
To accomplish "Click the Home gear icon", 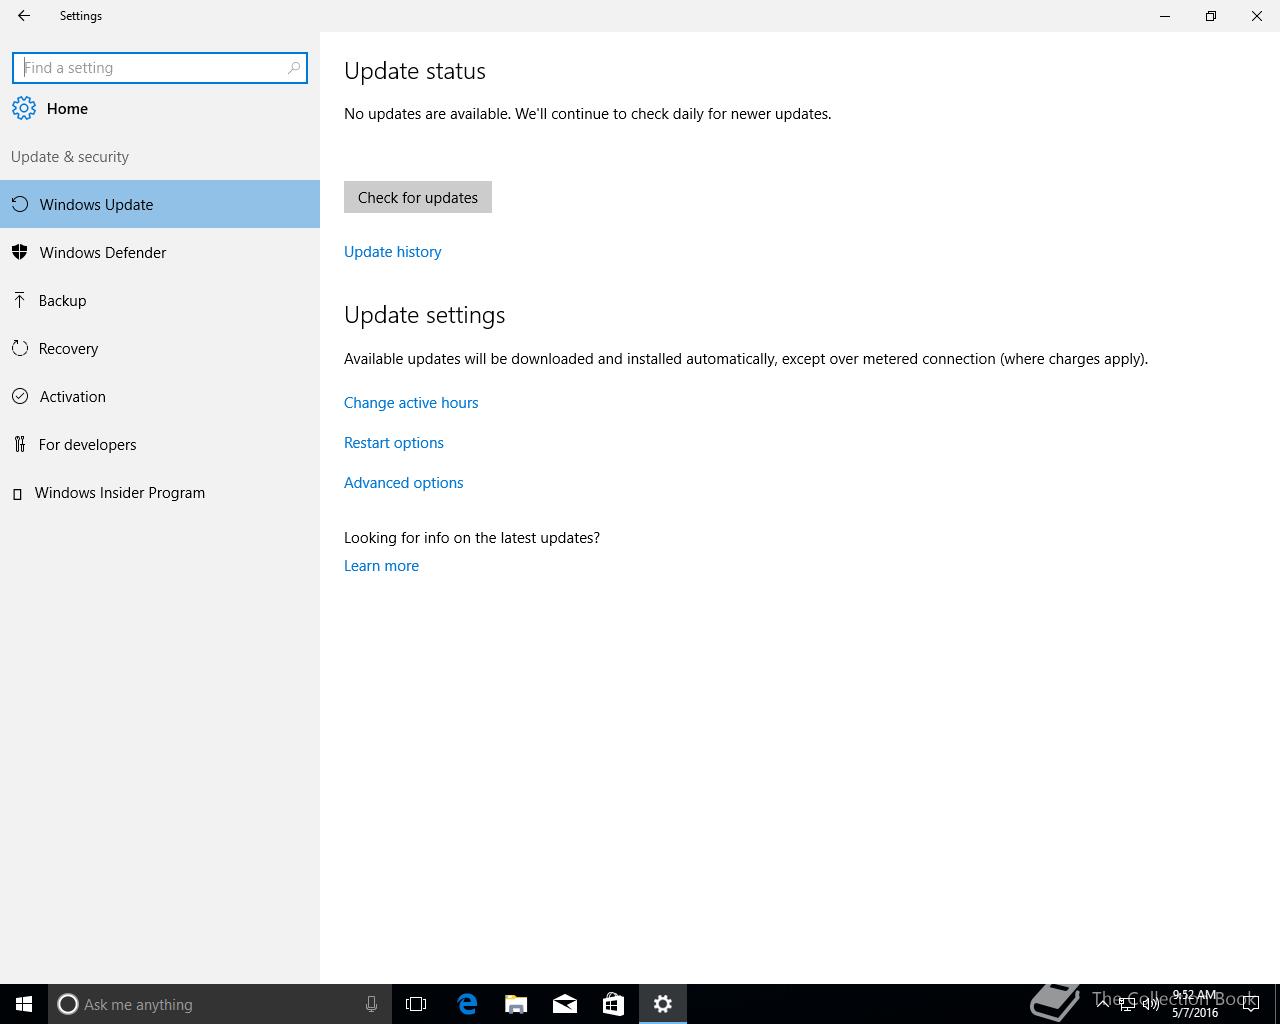I will [24, 109].
